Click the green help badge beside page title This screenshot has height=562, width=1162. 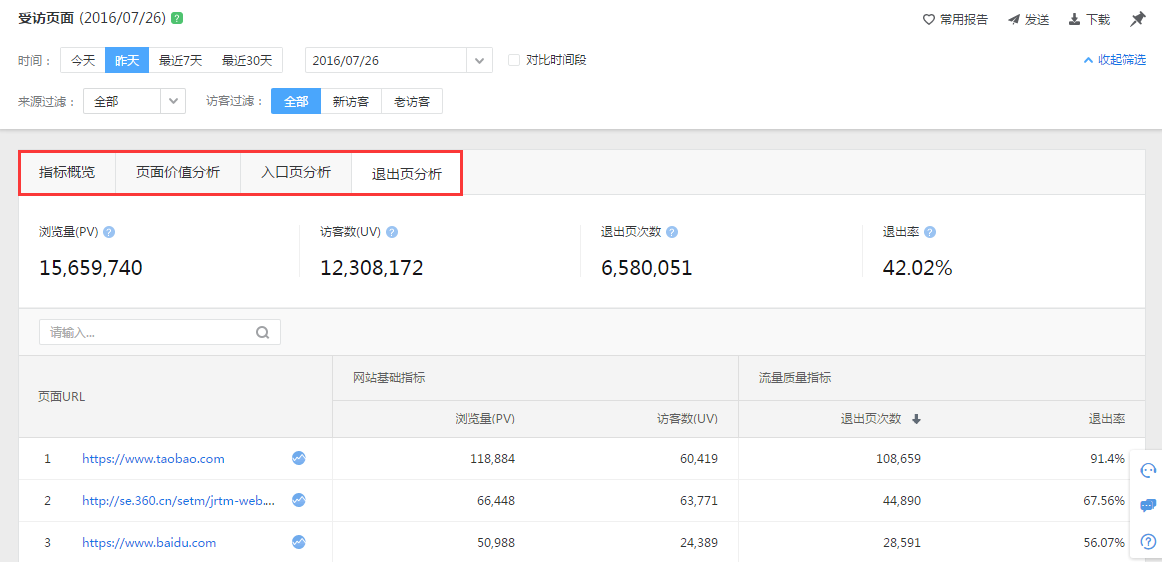[x=177, y=19]
